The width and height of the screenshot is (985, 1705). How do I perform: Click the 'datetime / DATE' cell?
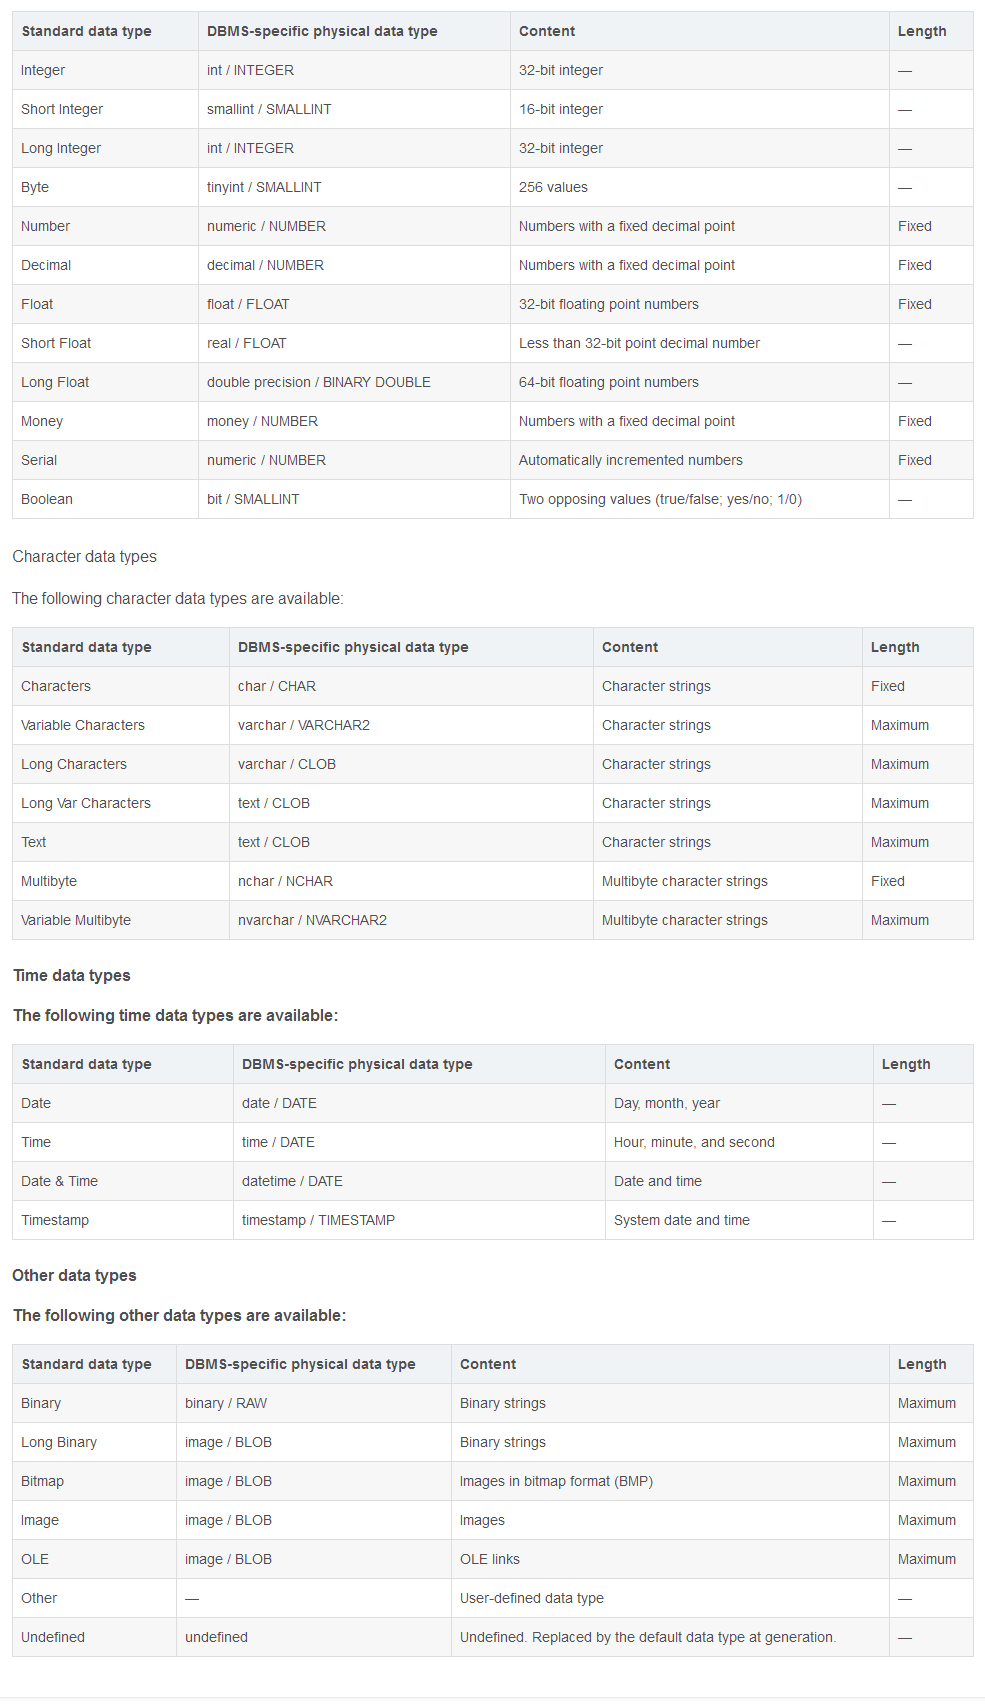coord(292,1181)
